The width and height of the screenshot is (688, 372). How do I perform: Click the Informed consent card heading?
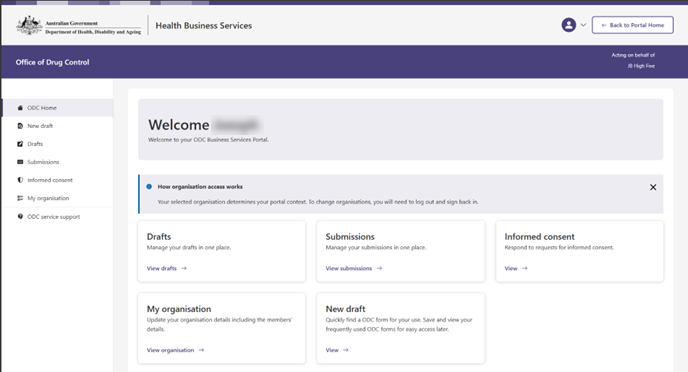(x=539, y=236)
